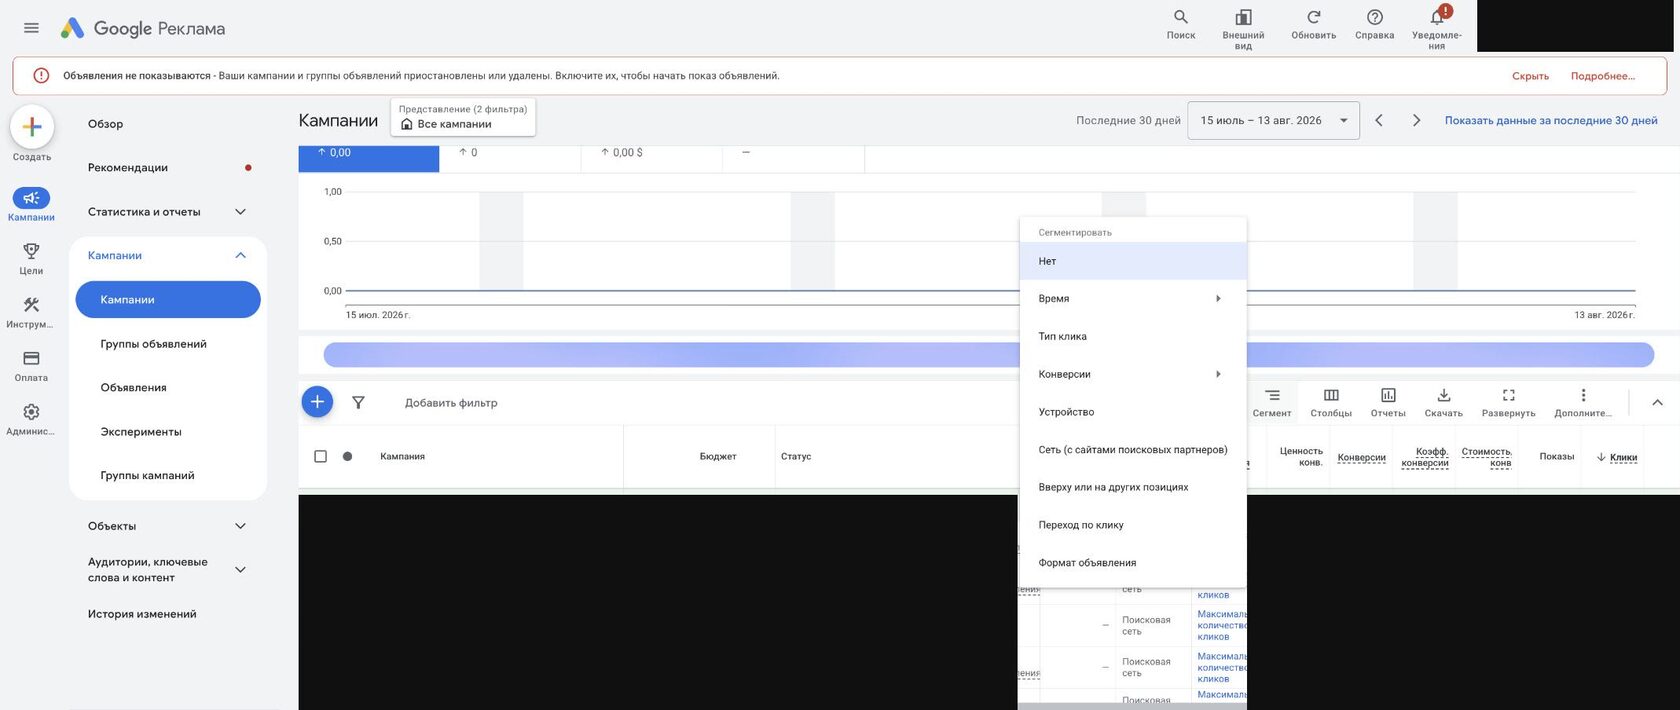Open the date range dropdown
The height and width of the screenshot is (710, 1680).
point(1273,120)
